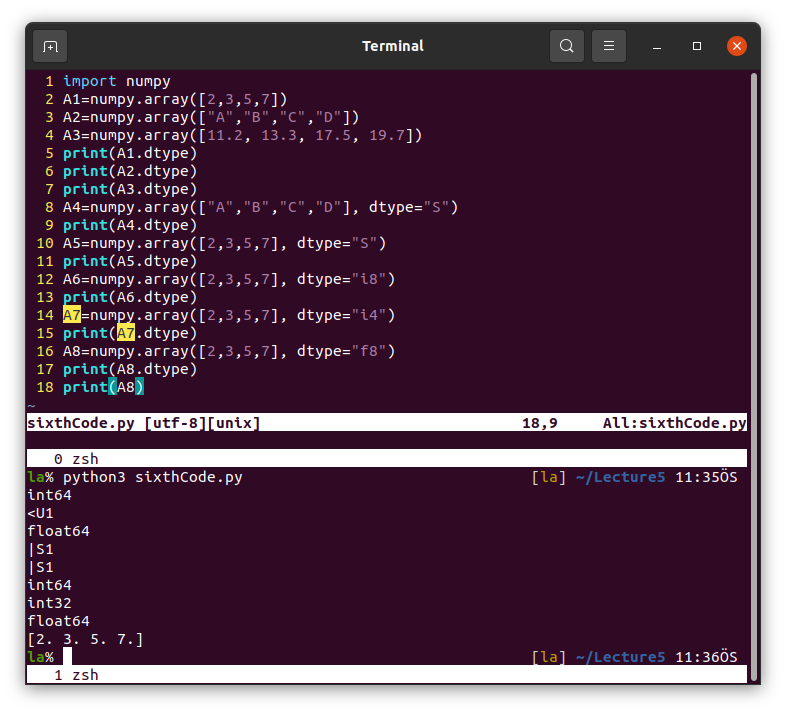Place cursor on the import numpy line
Screen dimensions: 786x713
click(x=117, y=81)
